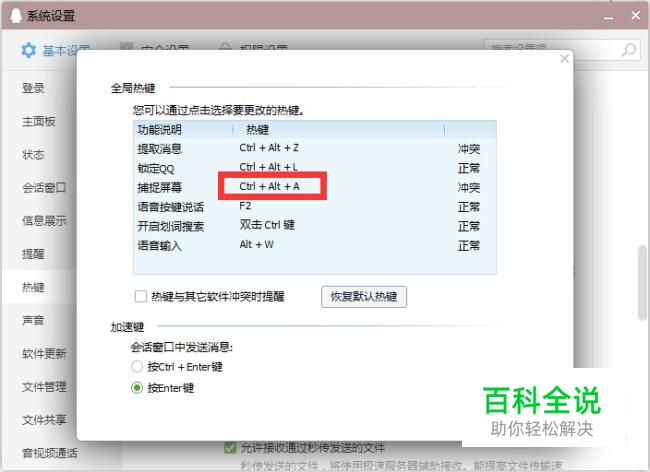This screenshot has height=472, width=650.
Task: Click the 锁定QQ row label
Action: click(156, 168)
